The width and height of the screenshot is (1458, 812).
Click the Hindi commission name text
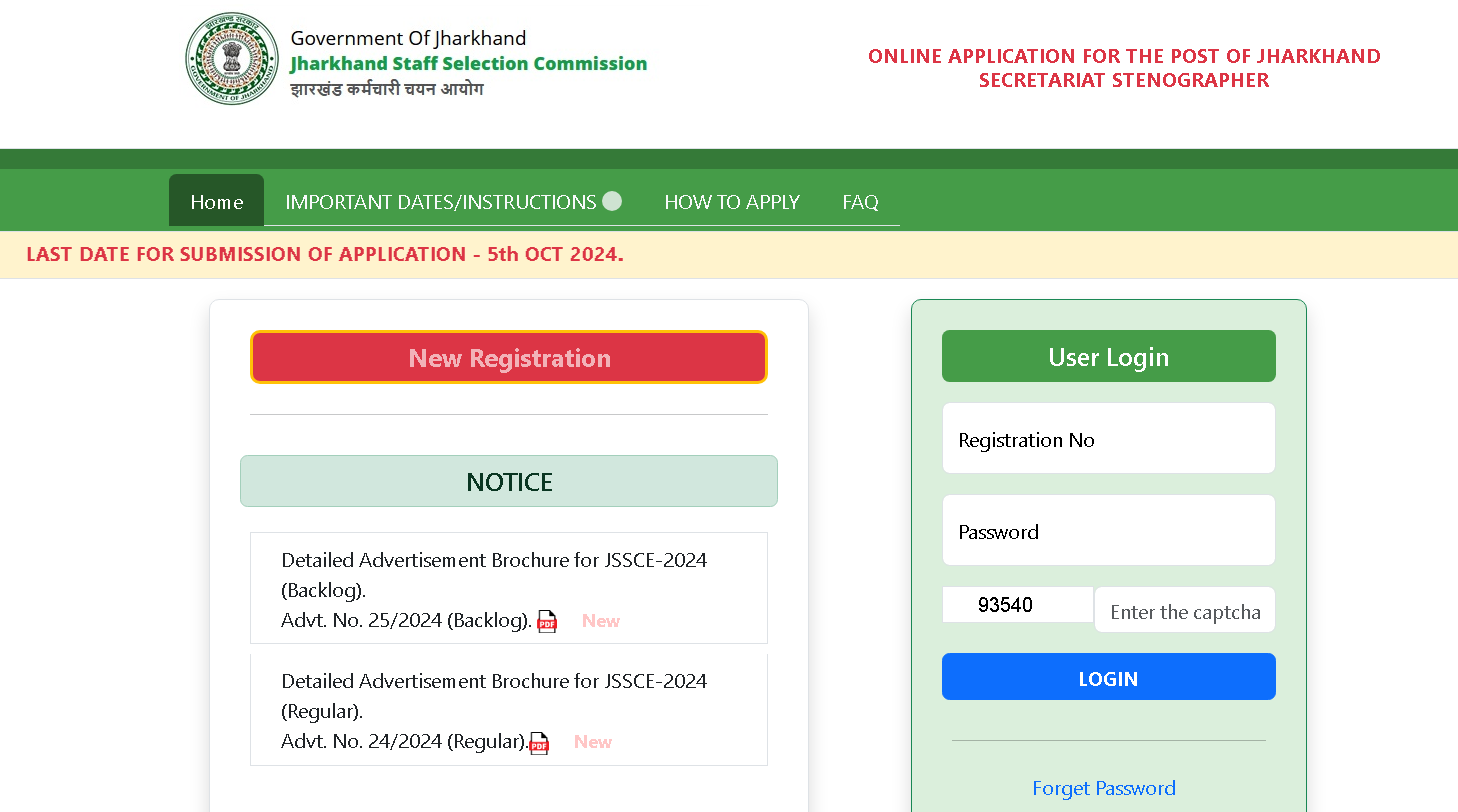click(387, 89)
